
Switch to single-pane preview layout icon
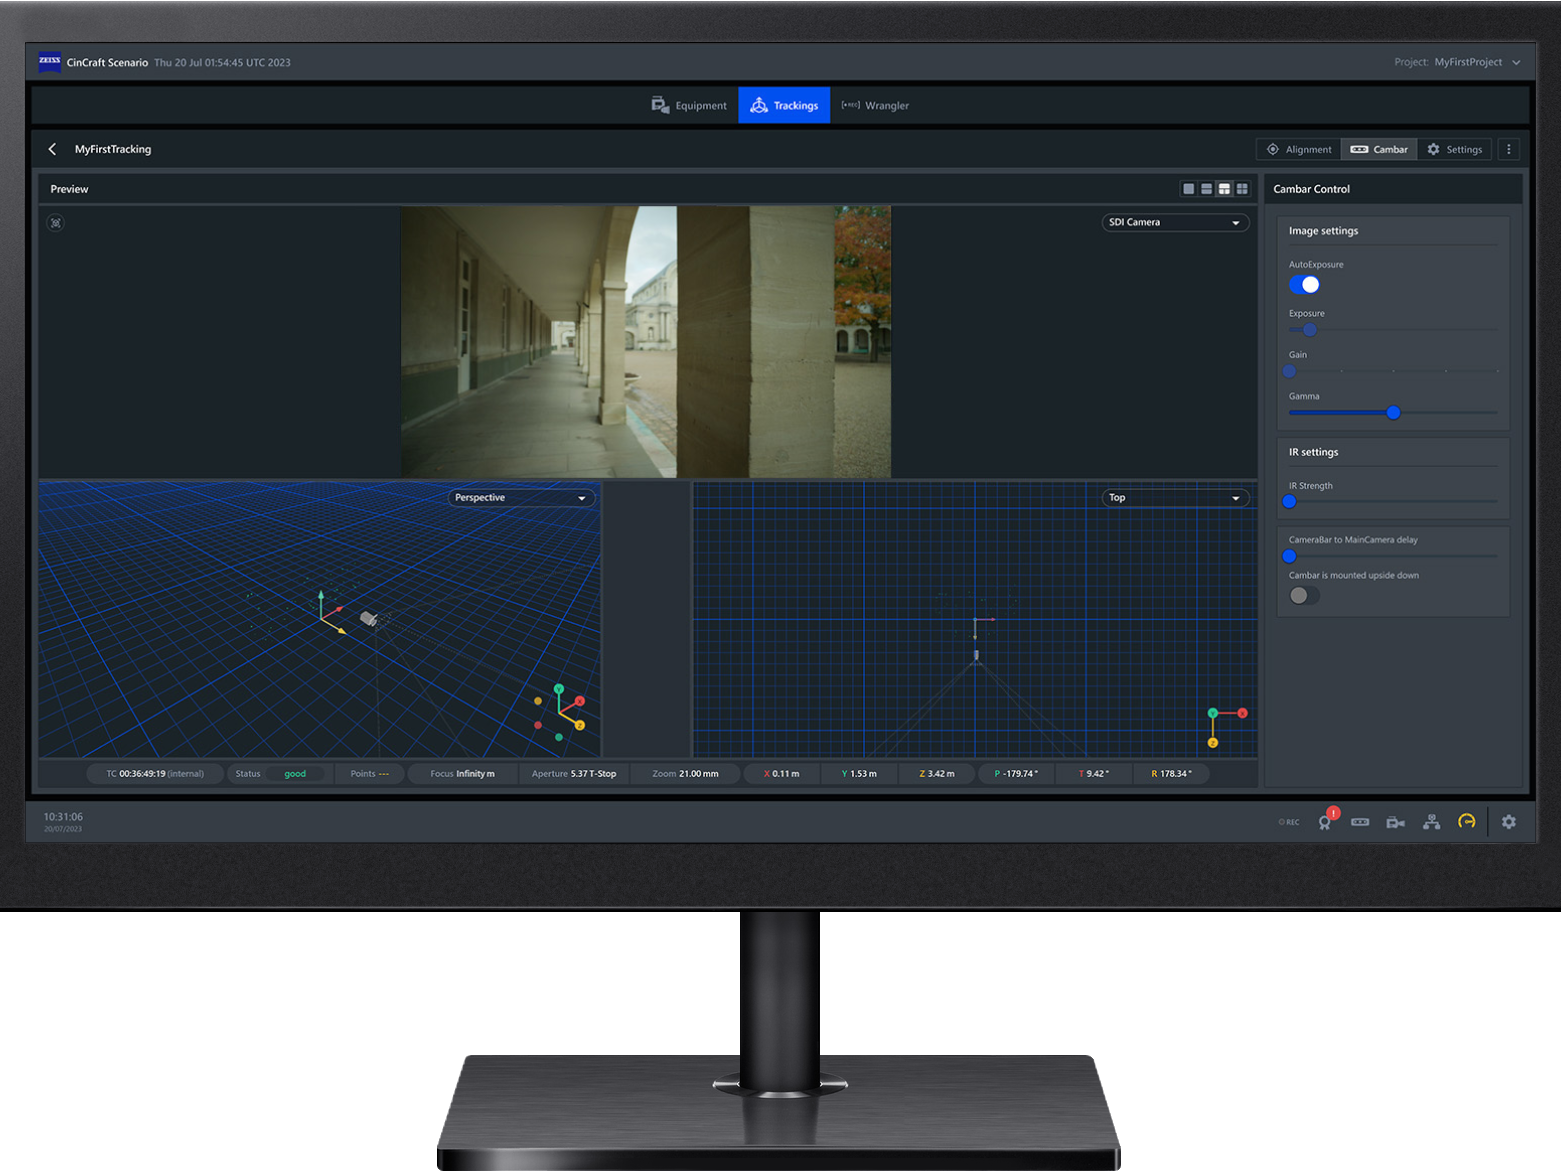(1188, 189)
